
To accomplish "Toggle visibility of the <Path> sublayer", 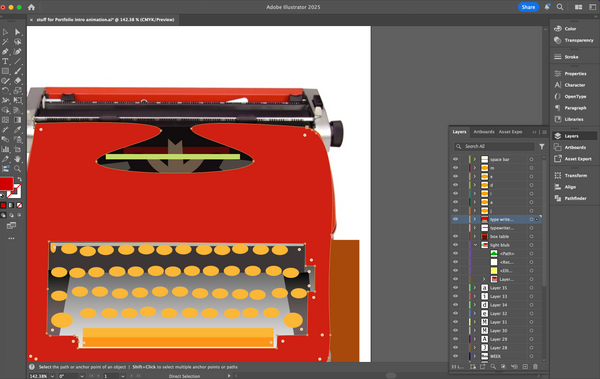I will pos(455,253).
